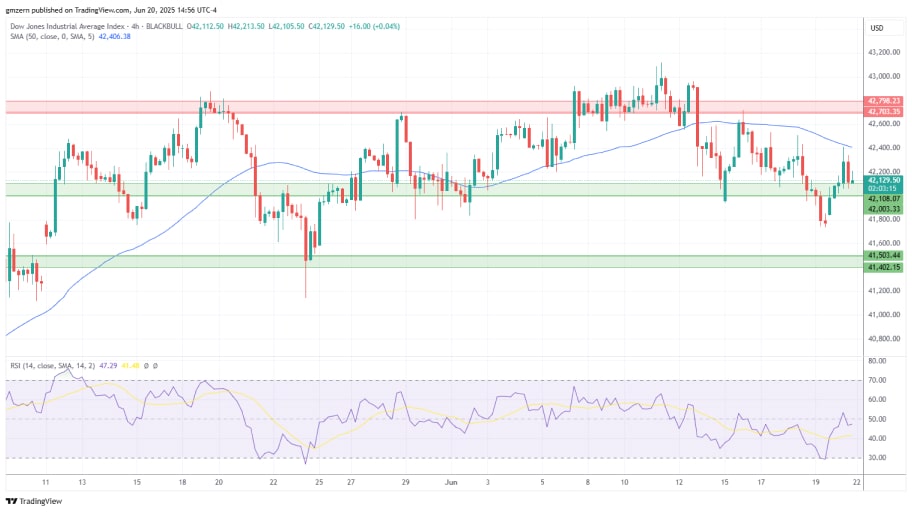Viewport: 912px width, 513px height.
Task: Click the red 42,798.23 price label
Action: 884,101
